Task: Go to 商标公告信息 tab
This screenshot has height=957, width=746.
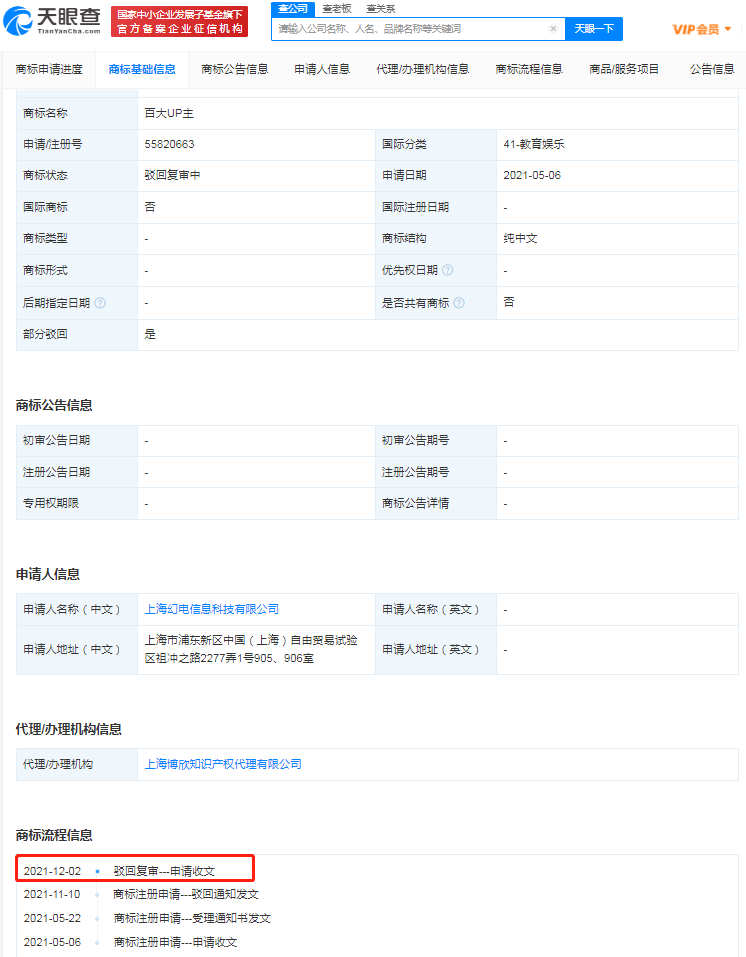Action: (234, 70)
